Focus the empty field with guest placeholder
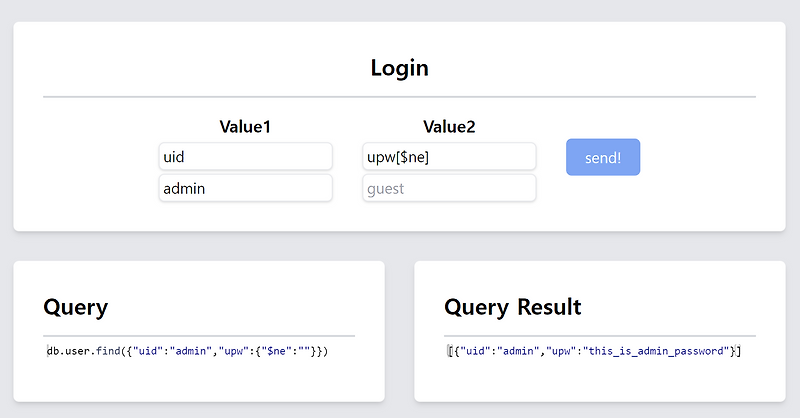Screen dimensions: 800x418 coord(449,188)
